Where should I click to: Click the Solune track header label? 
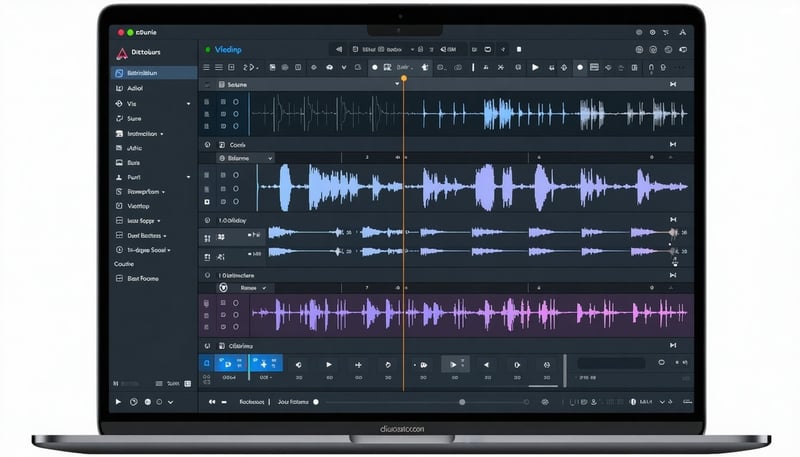237,85
